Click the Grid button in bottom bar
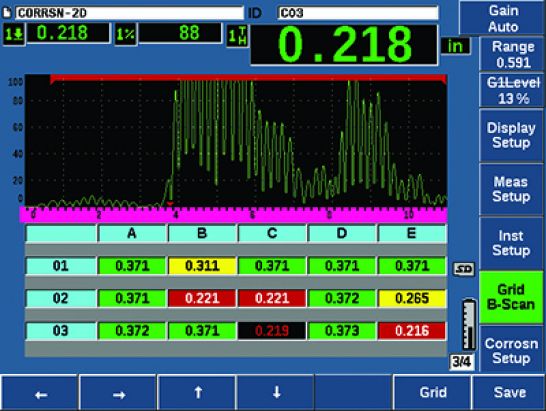546x411 pixels. pos(432,393)
